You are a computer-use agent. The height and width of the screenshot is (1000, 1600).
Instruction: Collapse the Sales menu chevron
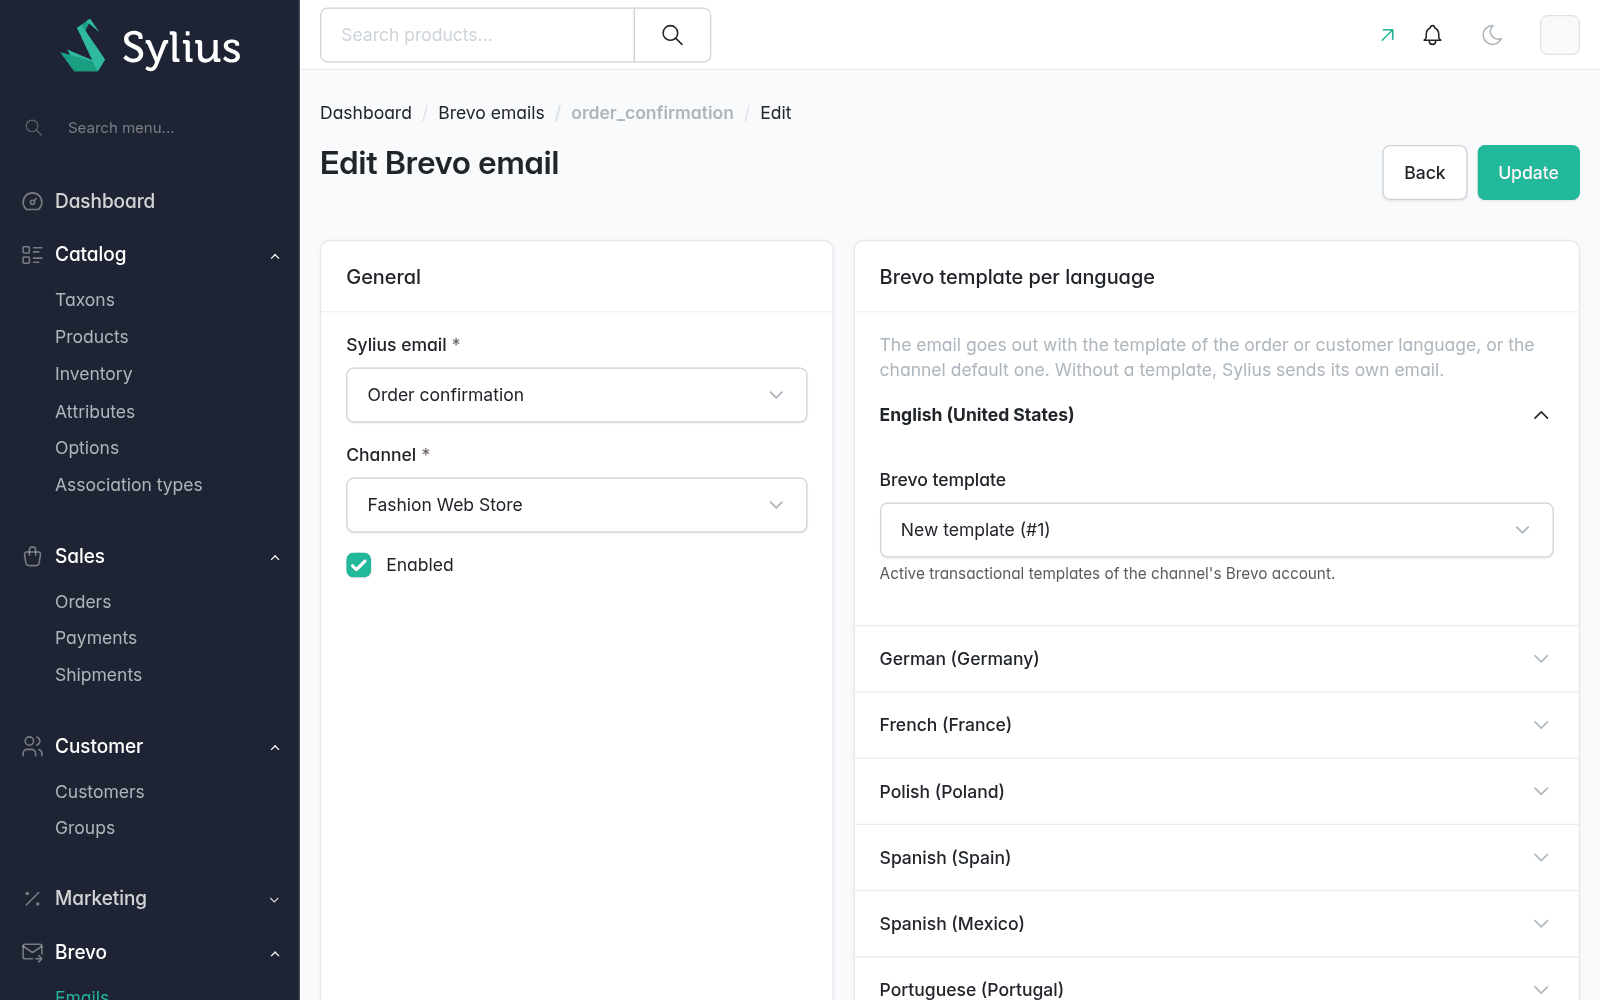(275, 557)
